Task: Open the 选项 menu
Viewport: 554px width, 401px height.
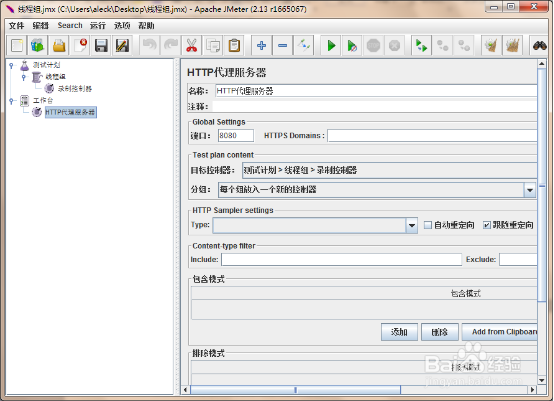Action: 122,25
